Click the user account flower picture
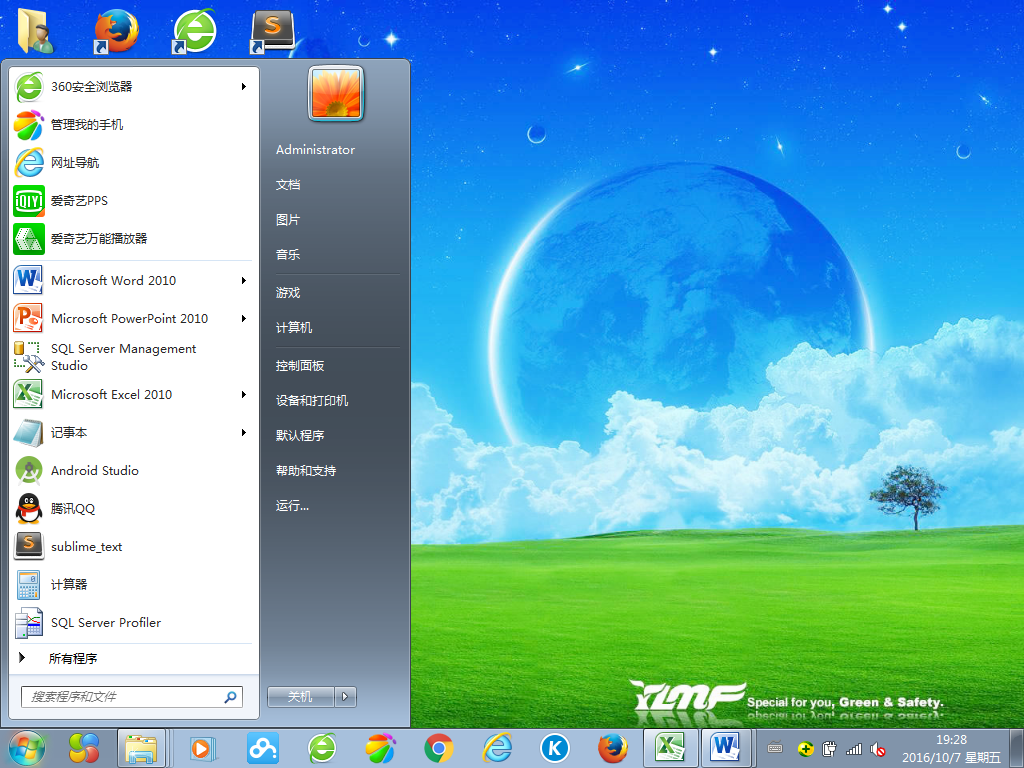Screen dimensions: 1024x768 tap(336, 93)
